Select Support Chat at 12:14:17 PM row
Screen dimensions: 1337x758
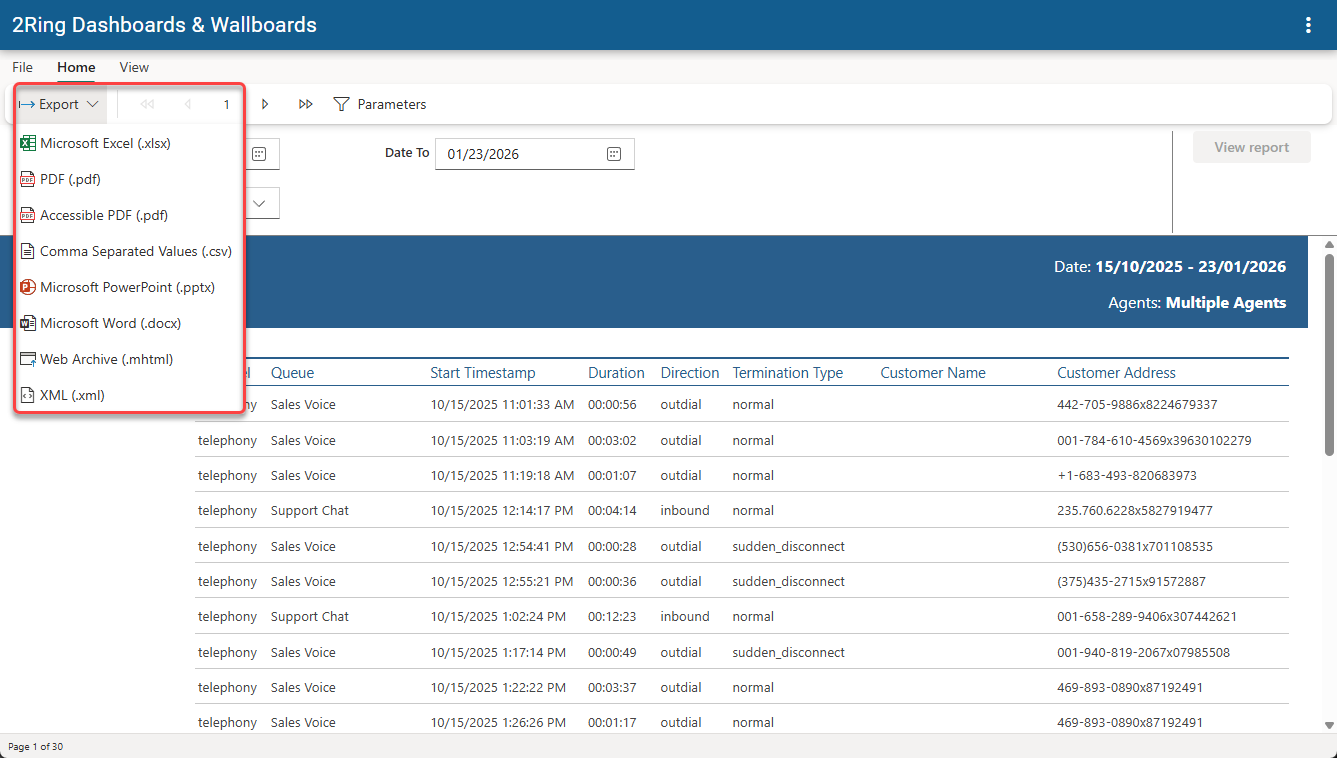[310, 511]
